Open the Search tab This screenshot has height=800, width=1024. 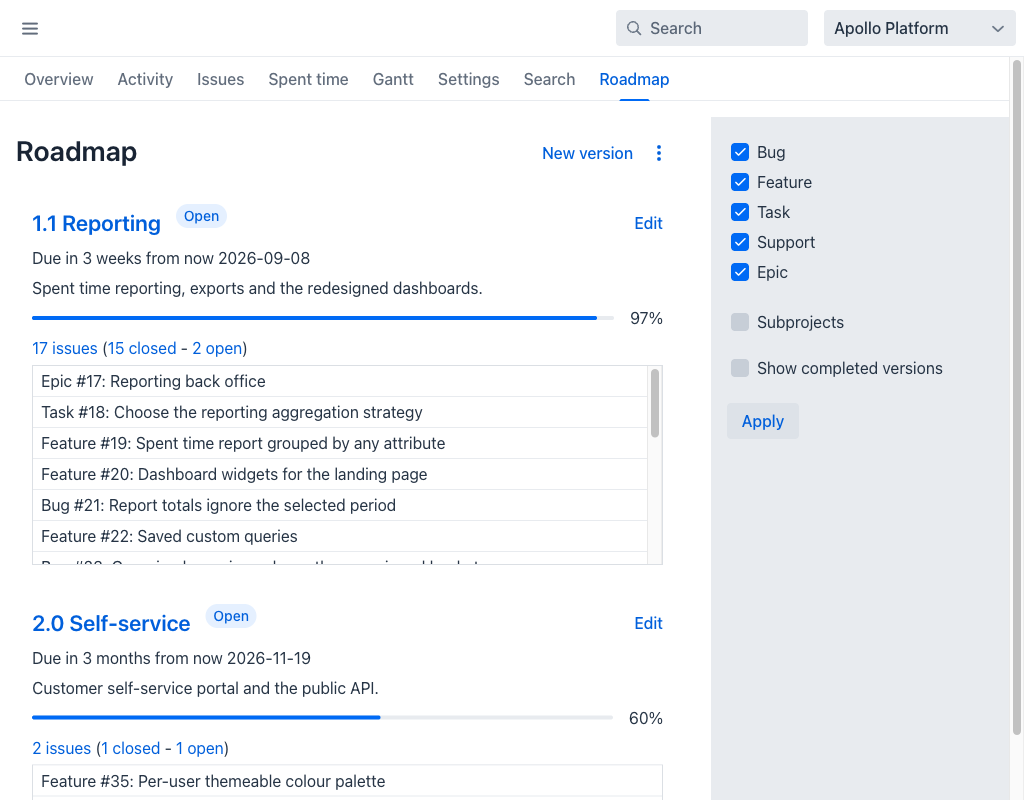coord(549,79)
